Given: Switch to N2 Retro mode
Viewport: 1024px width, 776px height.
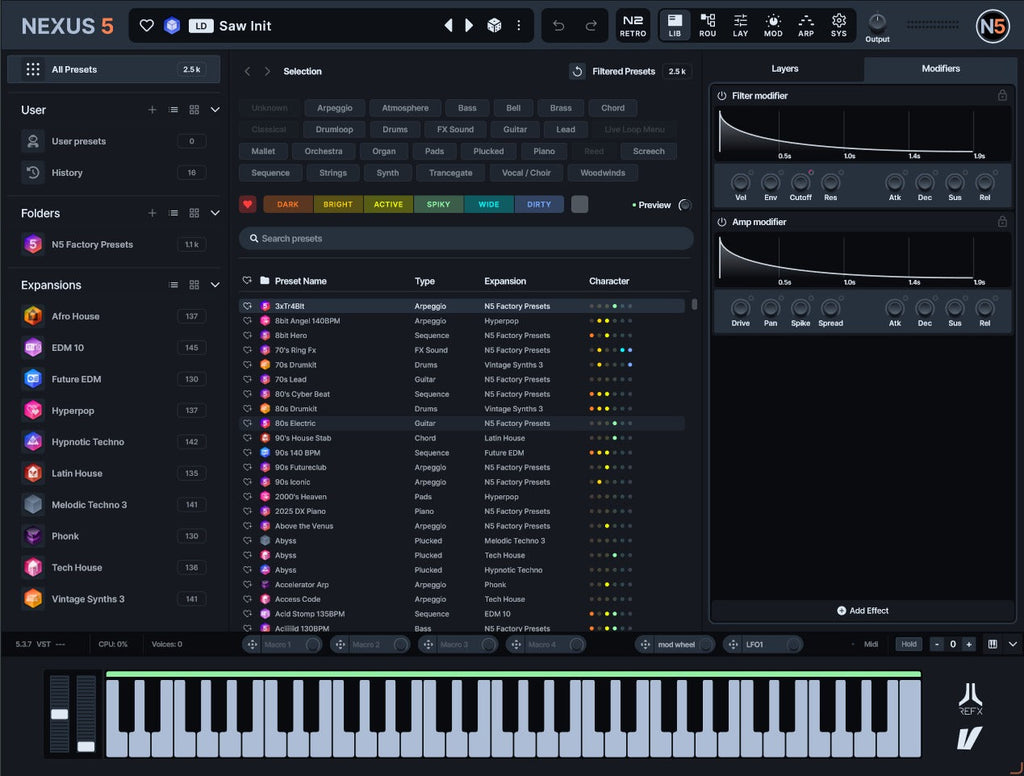Looking at the screenshot, I should tap(633, 26).
